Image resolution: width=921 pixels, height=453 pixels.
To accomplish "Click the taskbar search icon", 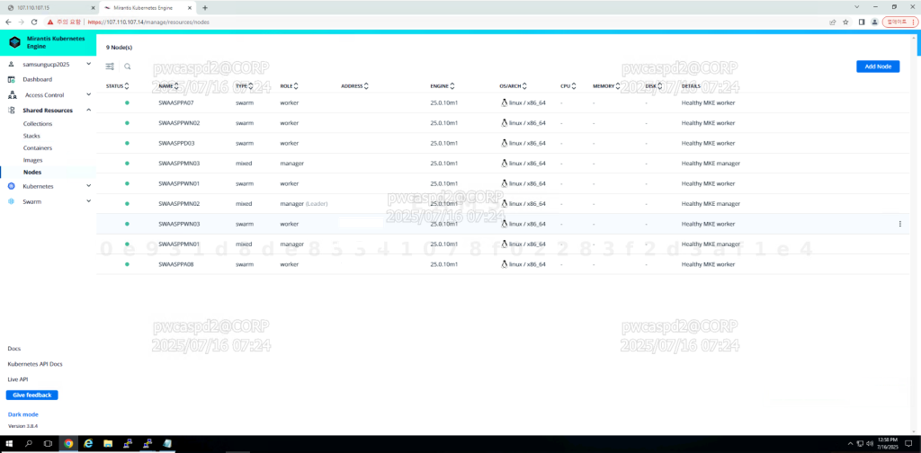I will 29,444.
